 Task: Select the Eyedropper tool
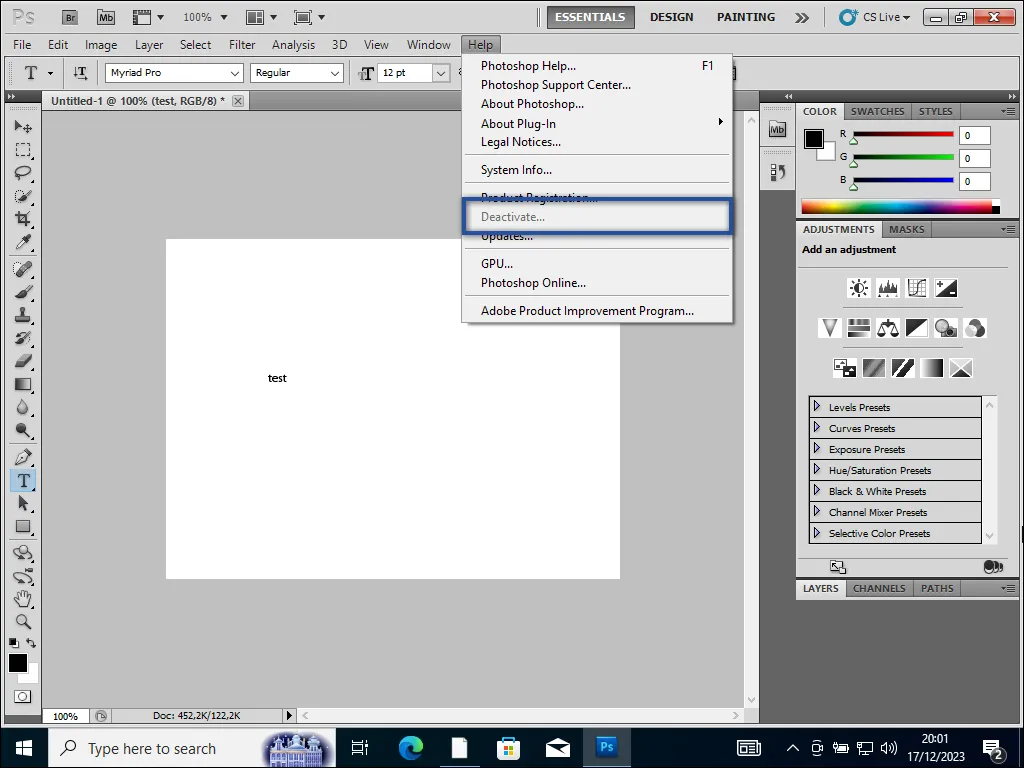click(x=23, y=242)
